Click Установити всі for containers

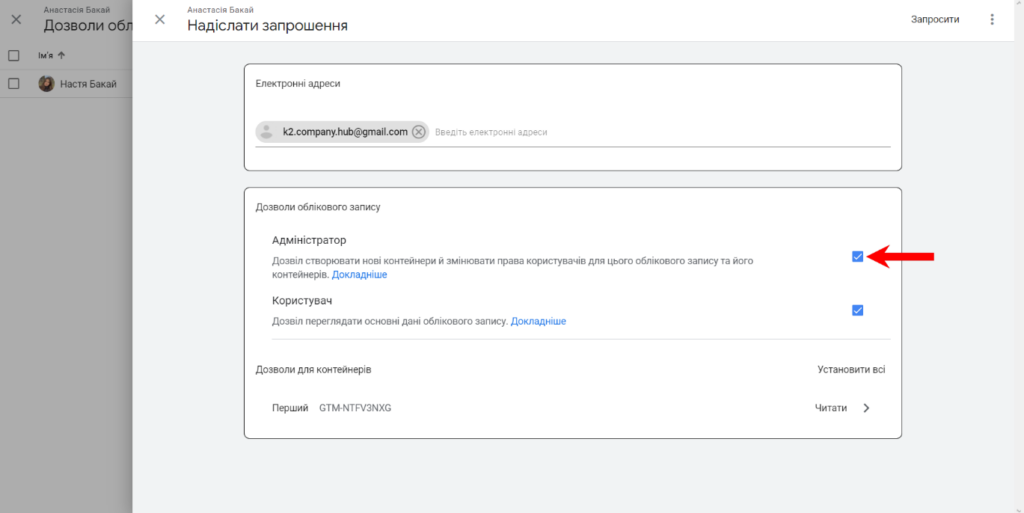tap(850, 370)
